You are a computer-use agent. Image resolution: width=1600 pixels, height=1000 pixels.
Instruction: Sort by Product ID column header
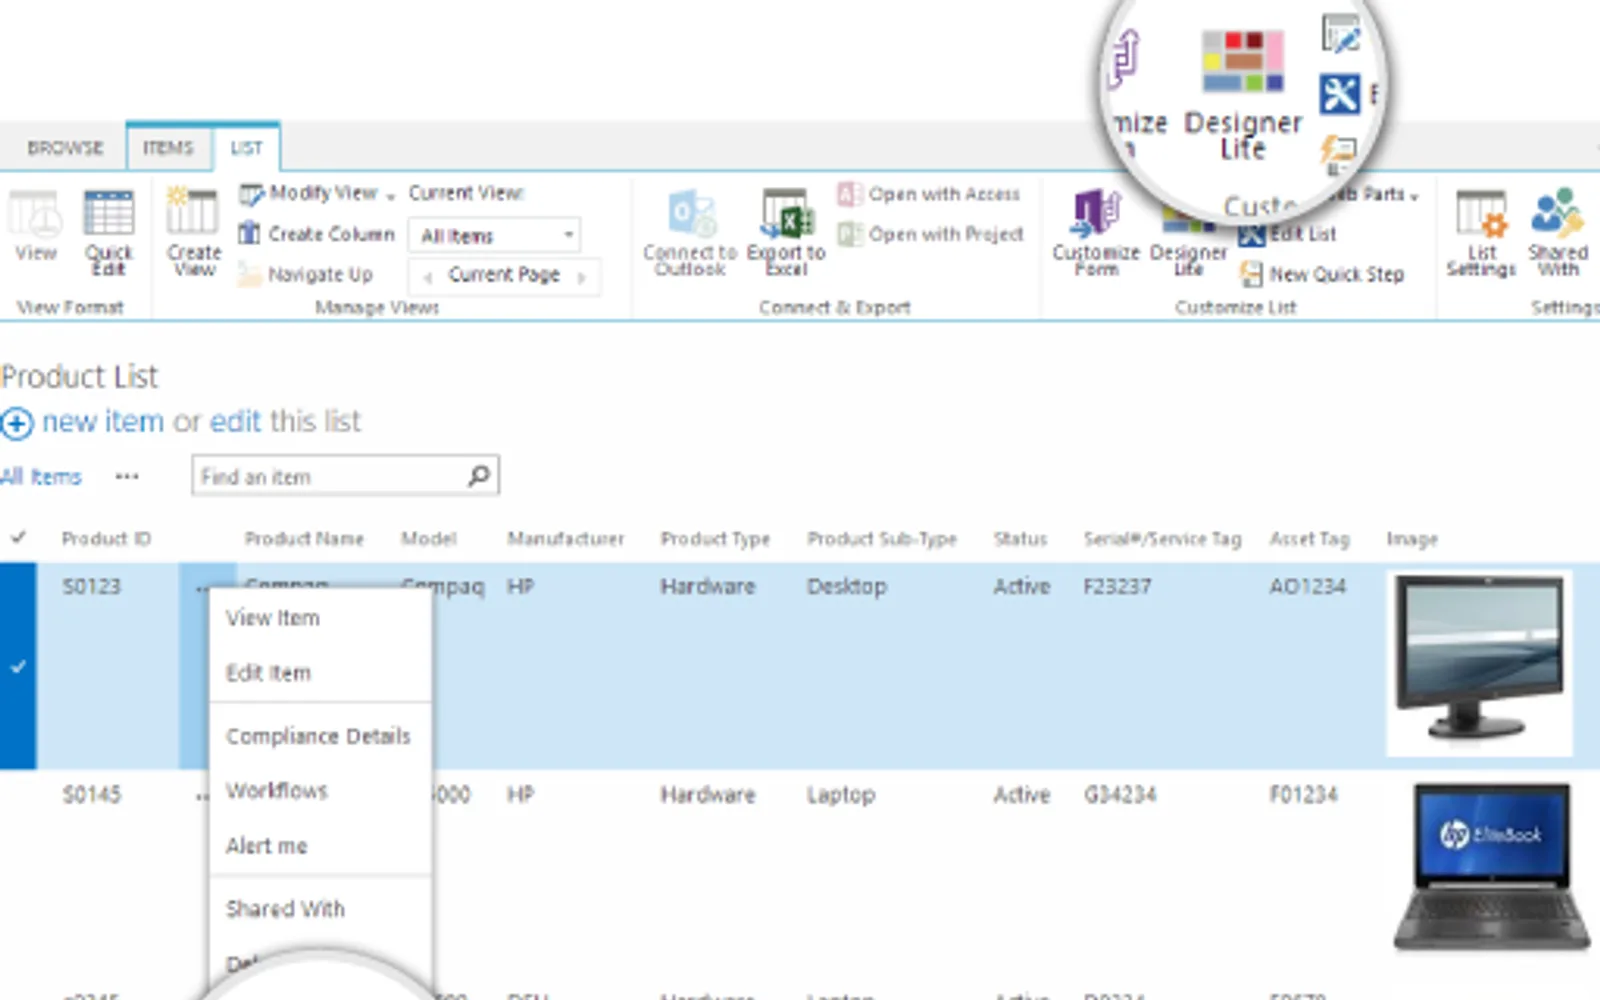106,539
